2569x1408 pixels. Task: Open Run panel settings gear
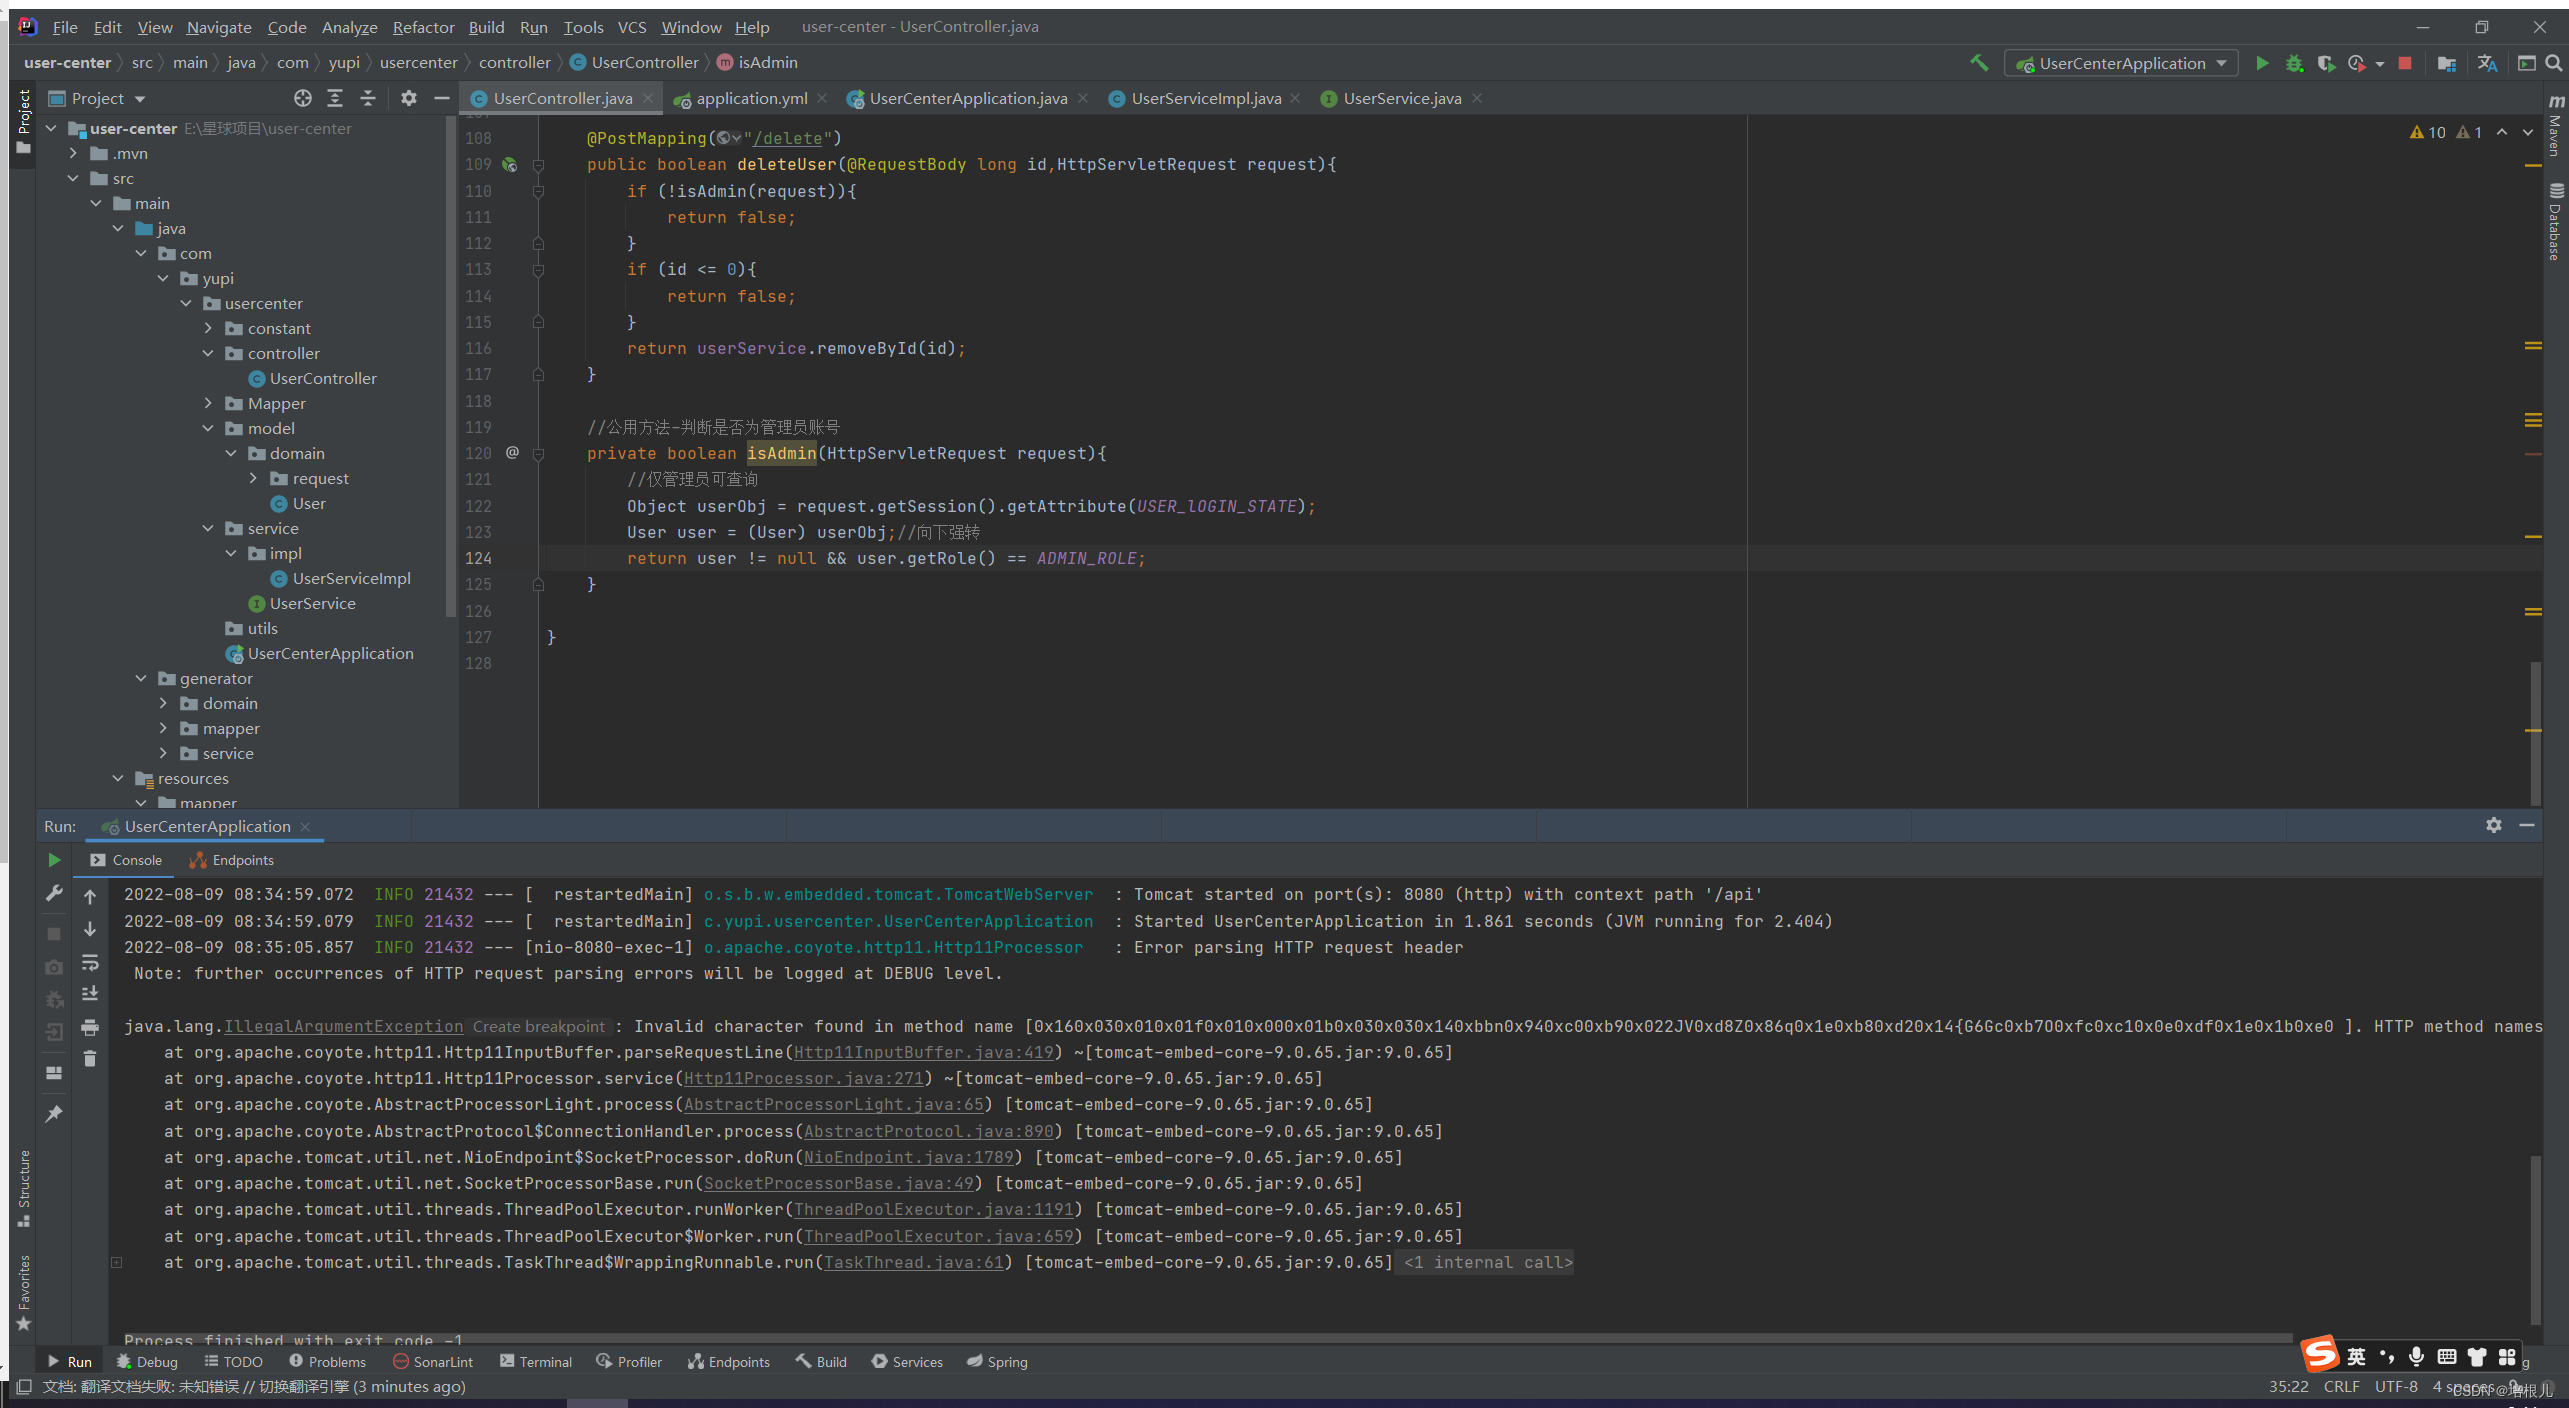pos(2493,825)
